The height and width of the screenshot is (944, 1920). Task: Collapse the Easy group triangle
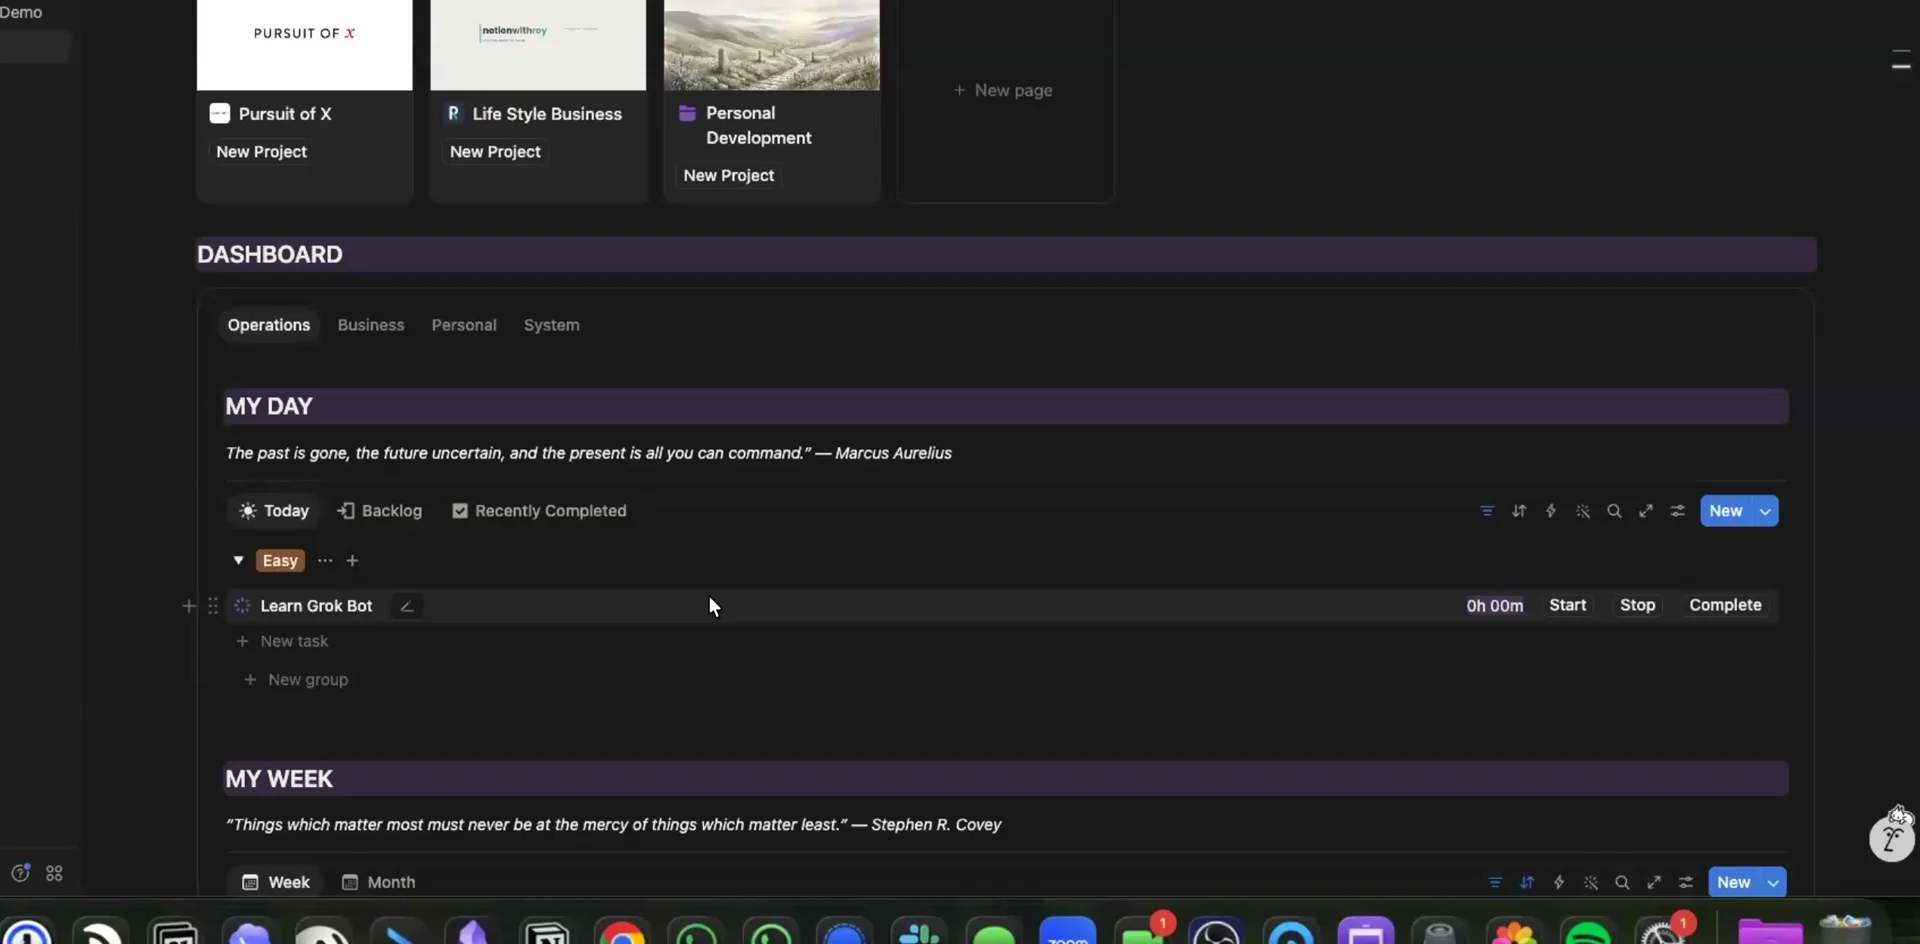[238, 560]
